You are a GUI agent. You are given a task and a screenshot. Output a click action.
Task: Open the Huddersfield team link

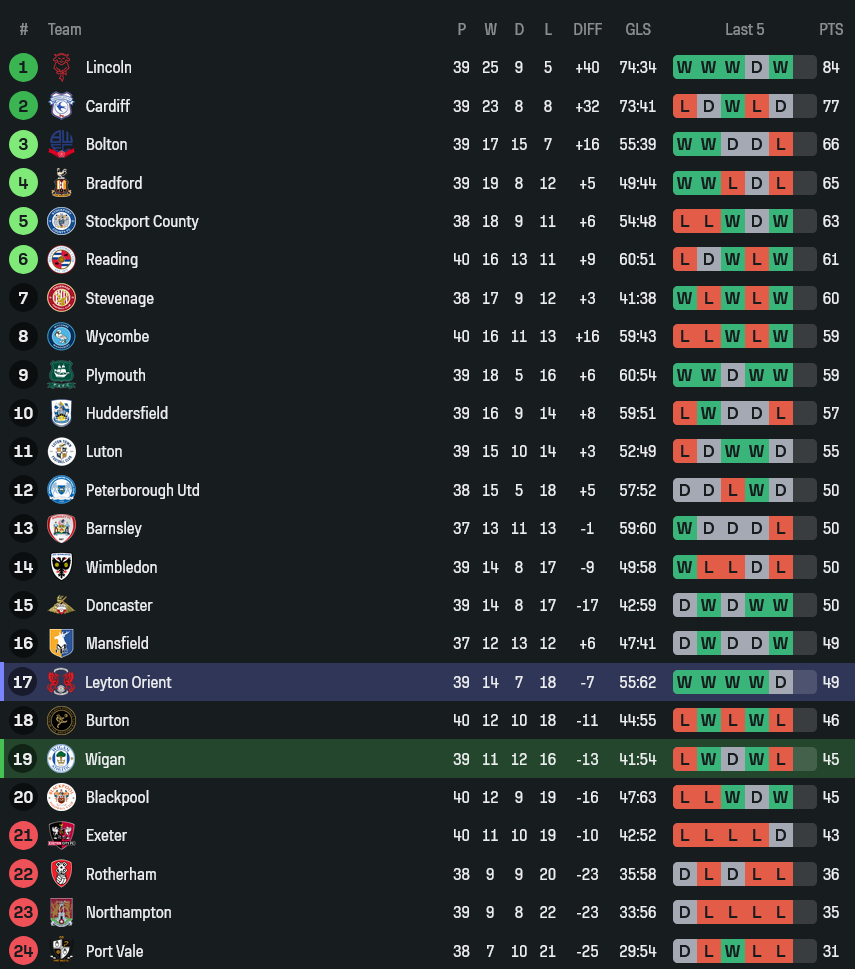[126, 413]
